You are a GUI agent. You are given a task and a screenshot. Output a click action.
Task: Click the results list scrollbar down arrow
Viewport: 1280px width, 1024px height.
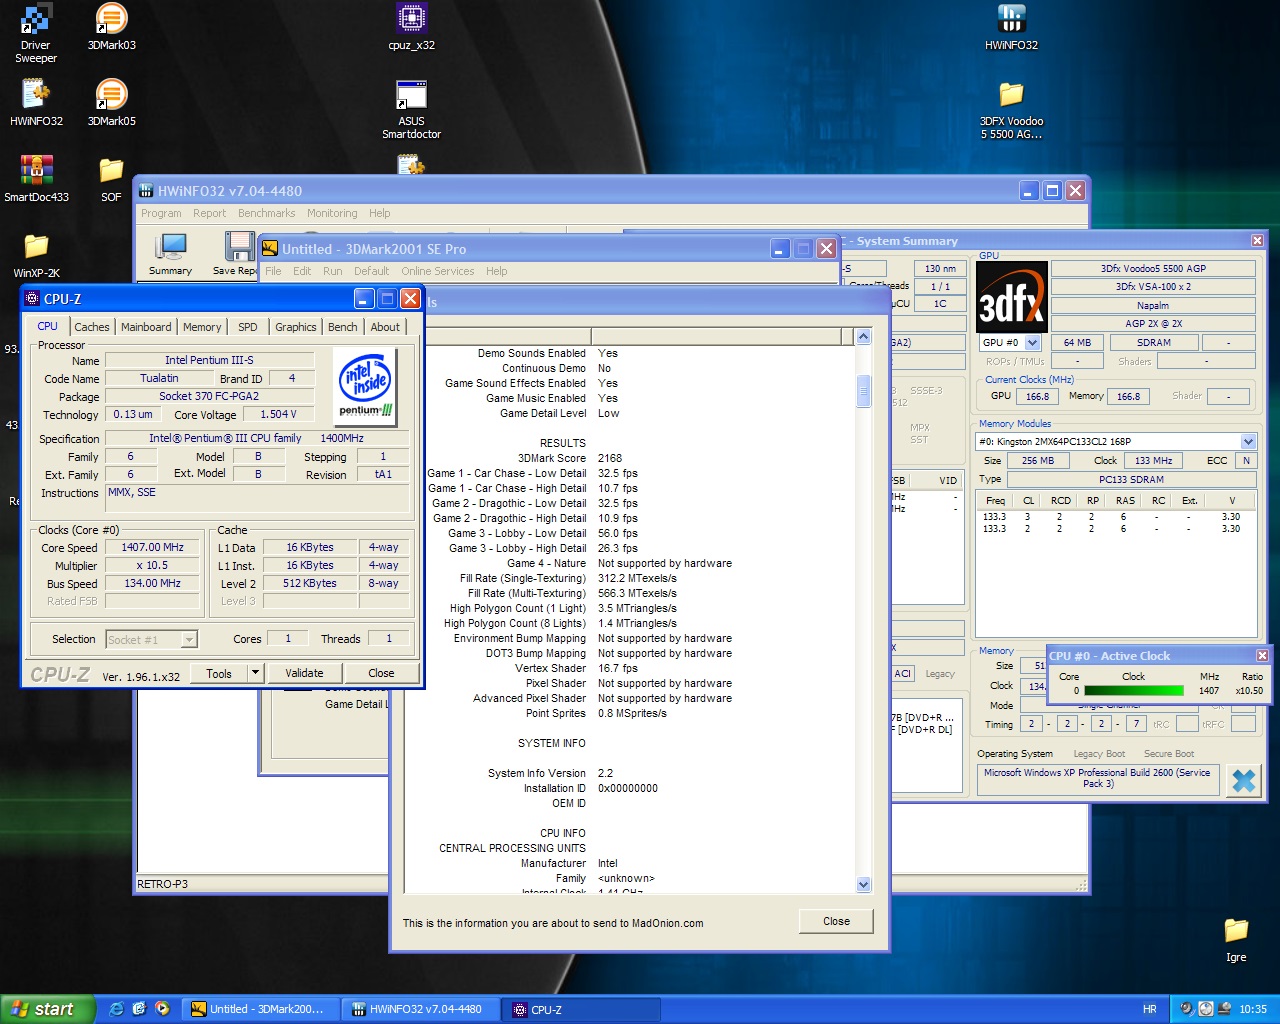pyautogui.click(x=863, y=884)
